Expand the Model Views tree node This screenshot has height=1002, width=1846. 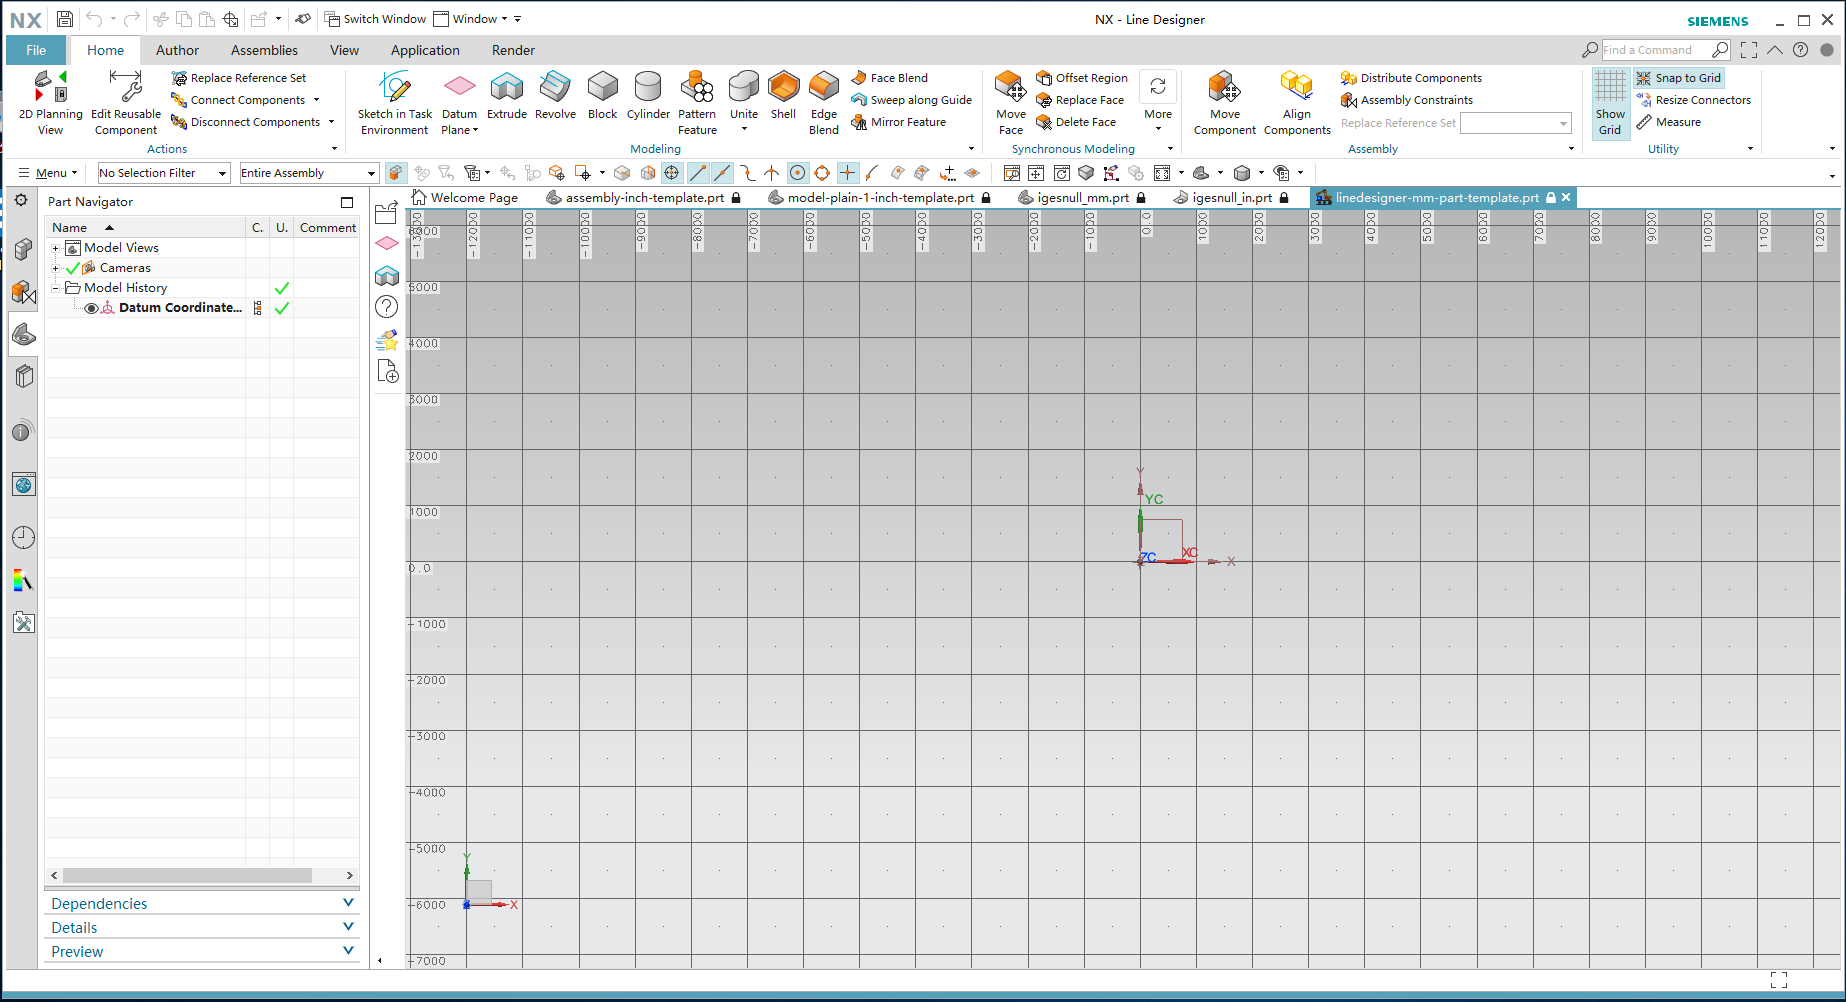(55, 248)
